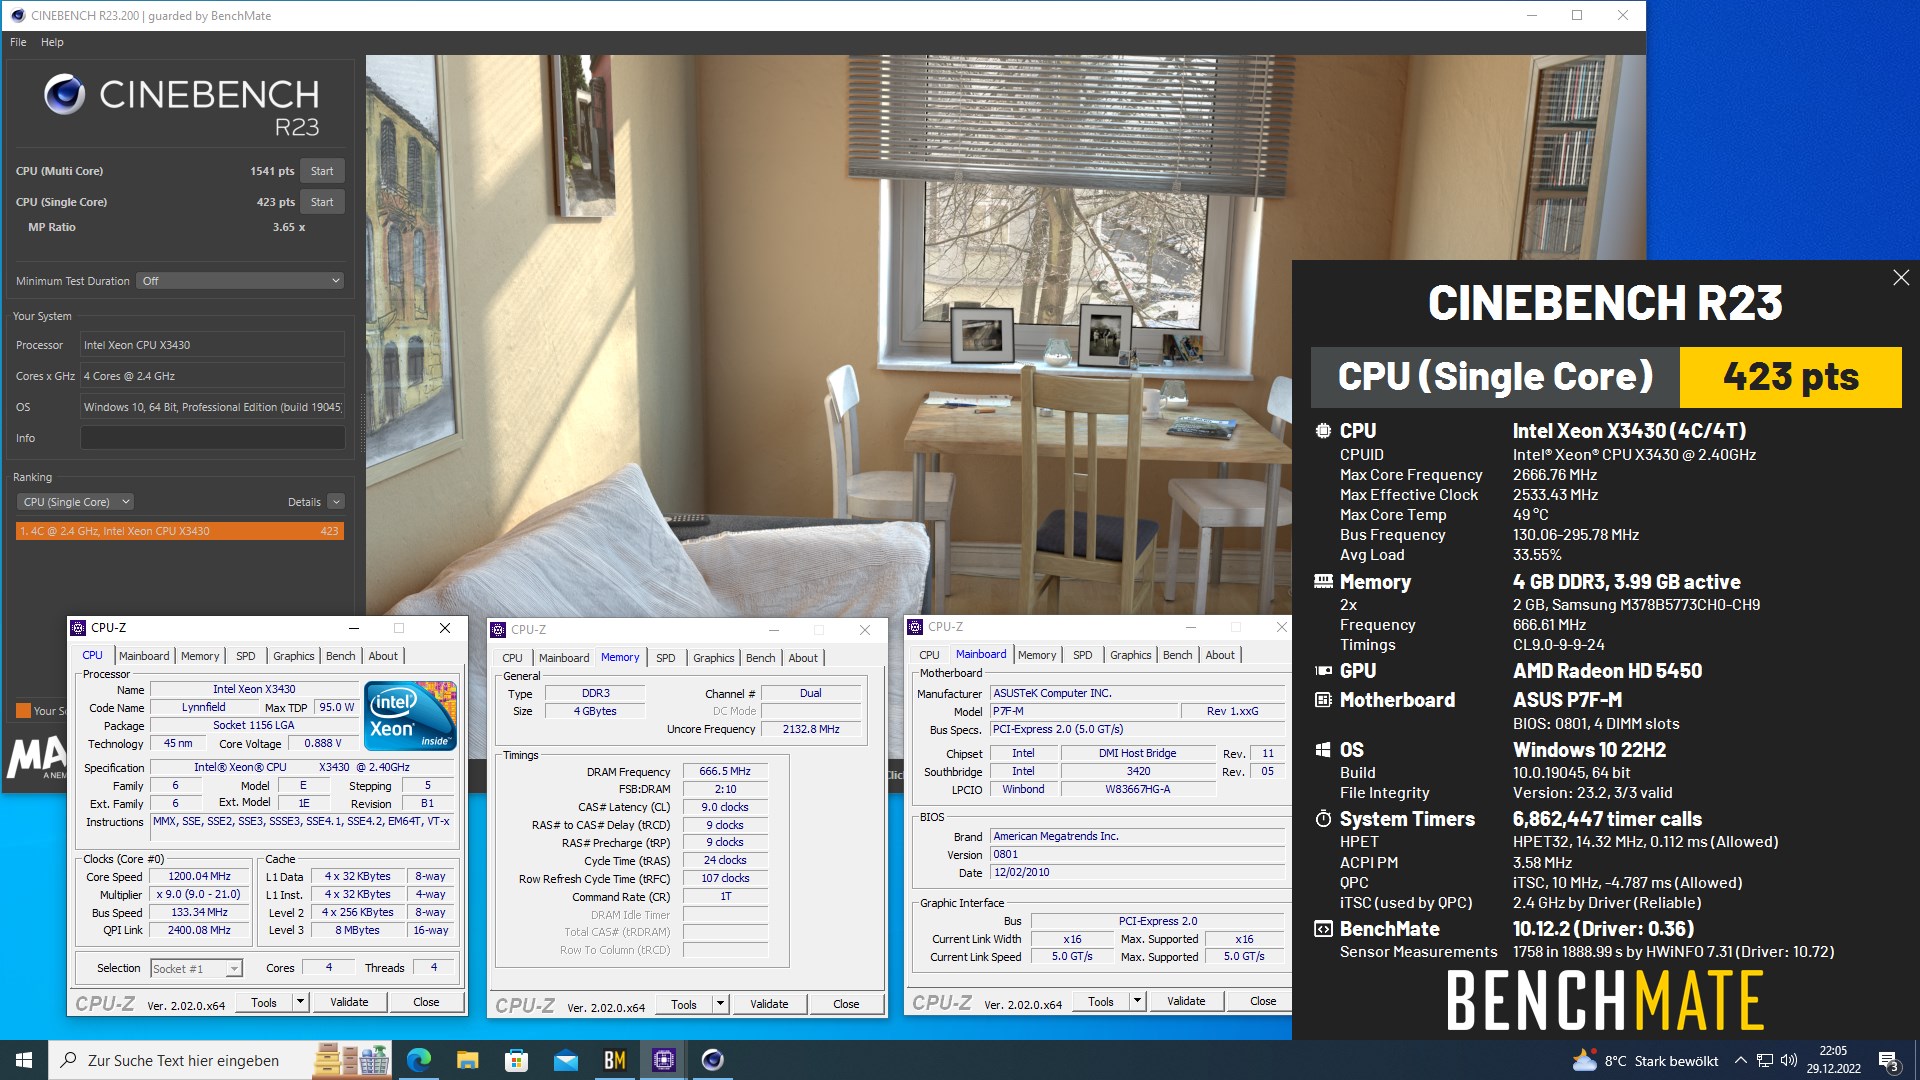Click Validate in the middle CPU-Z window
The width and height of the screenshot is (1920, 1080).
[x=769, y=1004]
